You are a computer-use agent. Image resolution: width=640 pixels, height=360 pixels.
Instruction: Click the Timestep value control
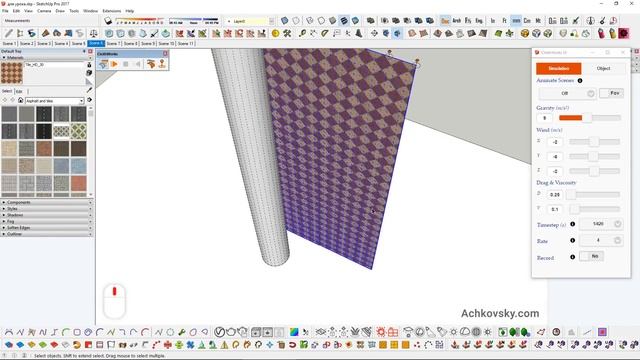pyautogui.click(x=601, y=224)
